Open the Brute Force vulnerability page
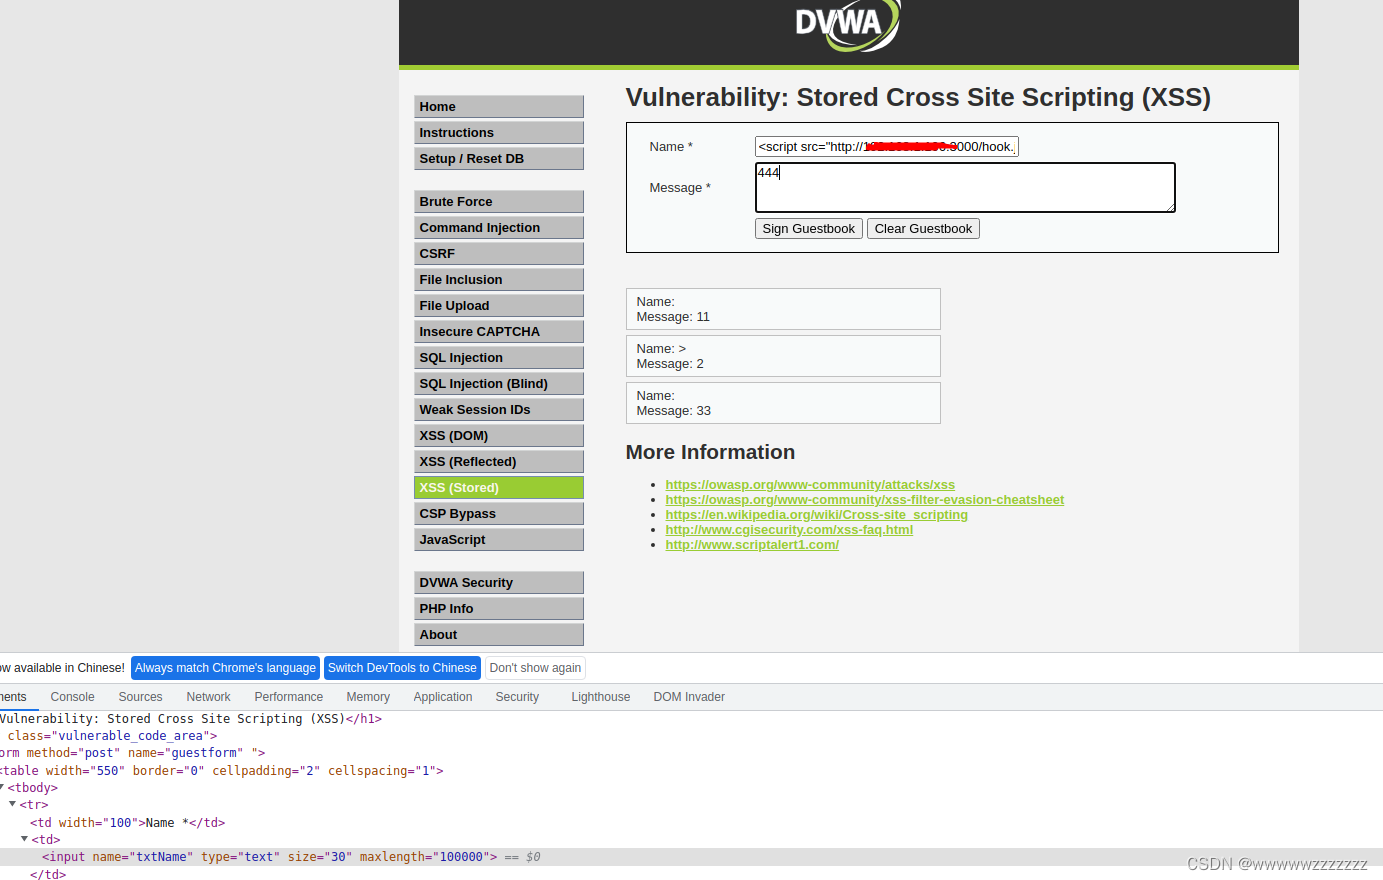The height and width of the screenshot is (880, 1383). (x=499, y=202)
